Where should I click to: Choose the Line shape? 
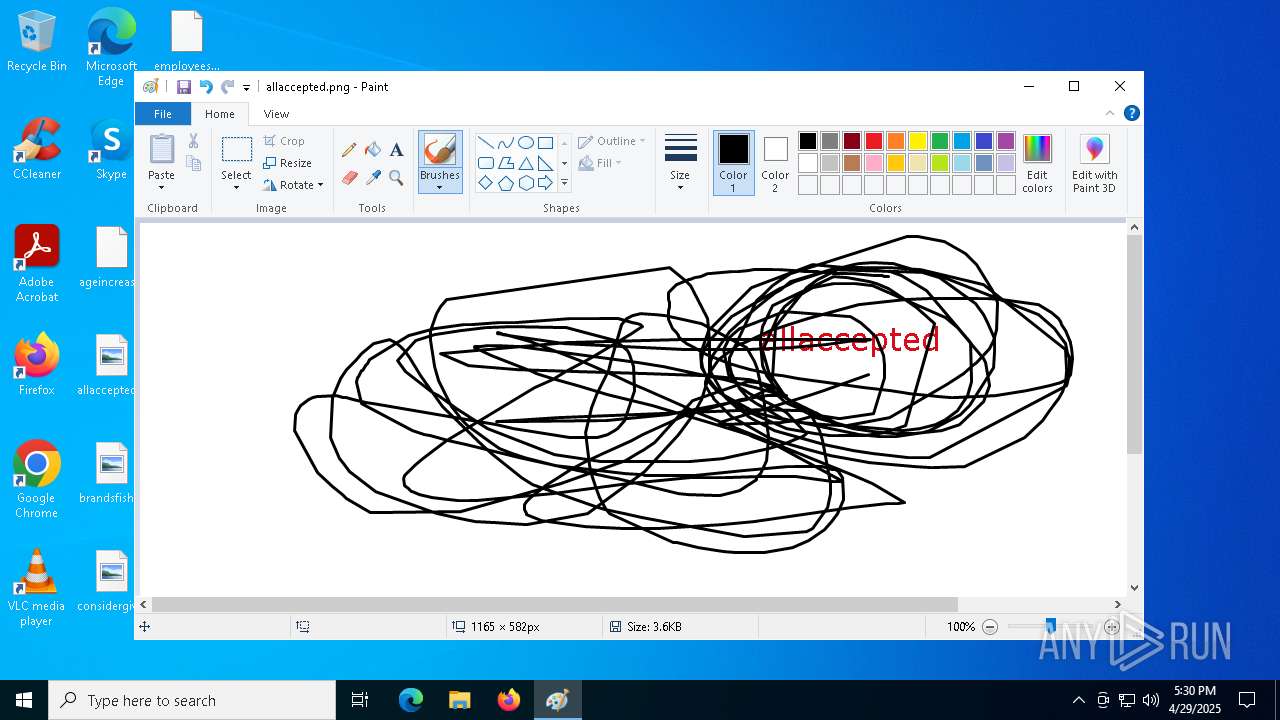[x=485, y=142]
